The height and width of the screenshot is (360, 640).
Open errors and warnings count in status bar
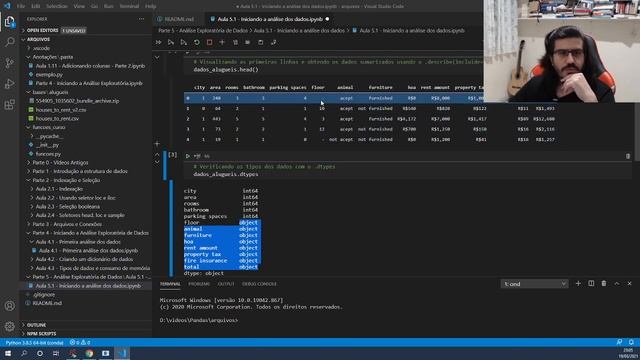click(80, 343)
